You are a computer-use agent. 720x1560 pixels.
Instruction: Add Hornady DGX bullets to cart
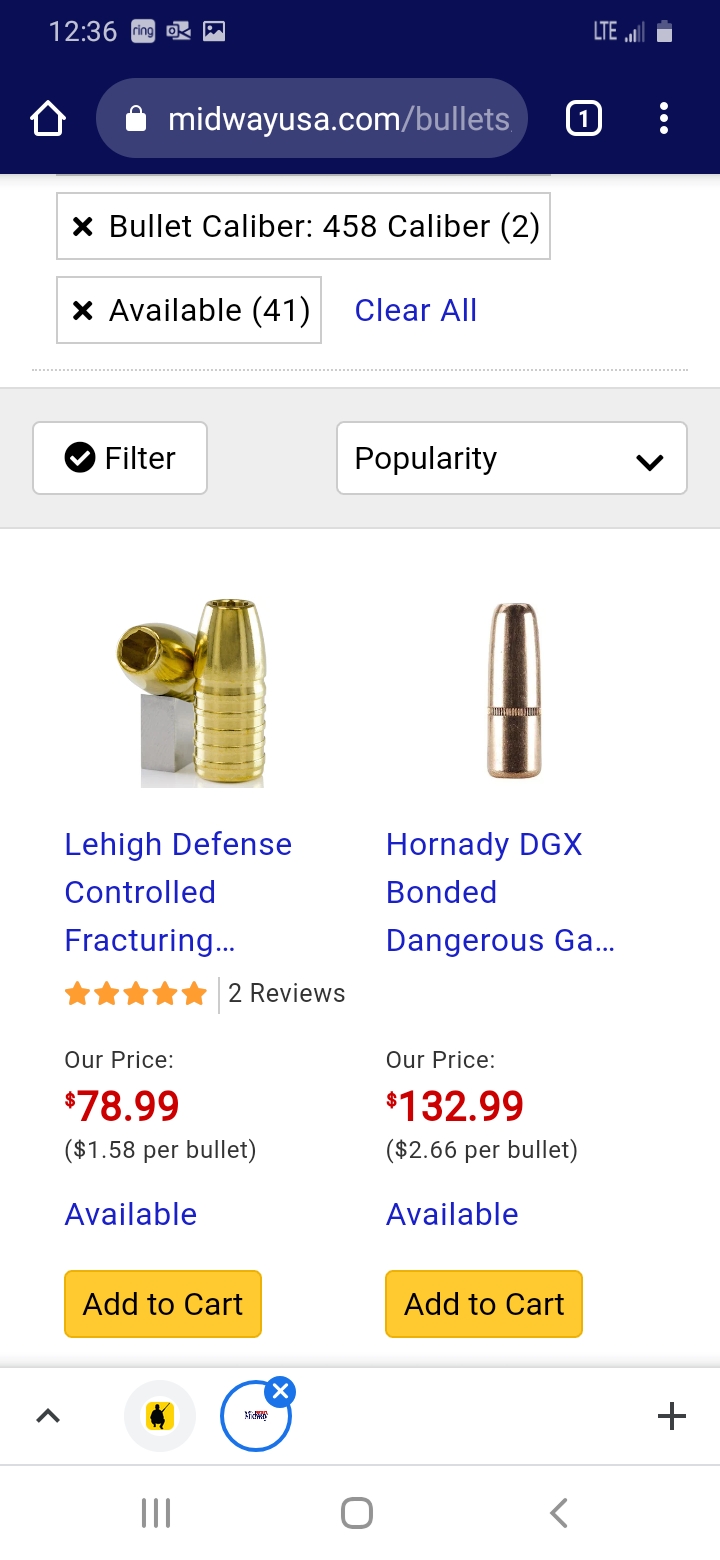pyautogui.click(x=484, y=1304)
